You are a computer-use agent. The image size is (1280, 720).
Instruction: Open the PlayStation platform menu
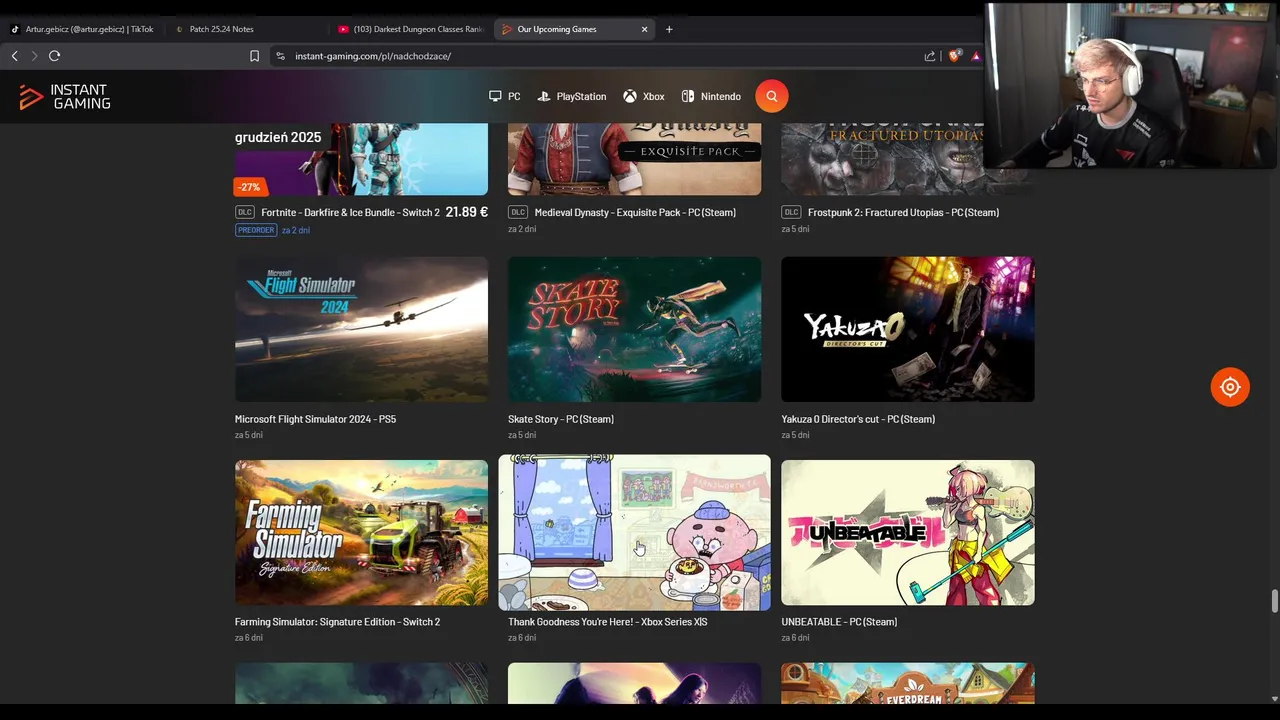tap(572, 97)
